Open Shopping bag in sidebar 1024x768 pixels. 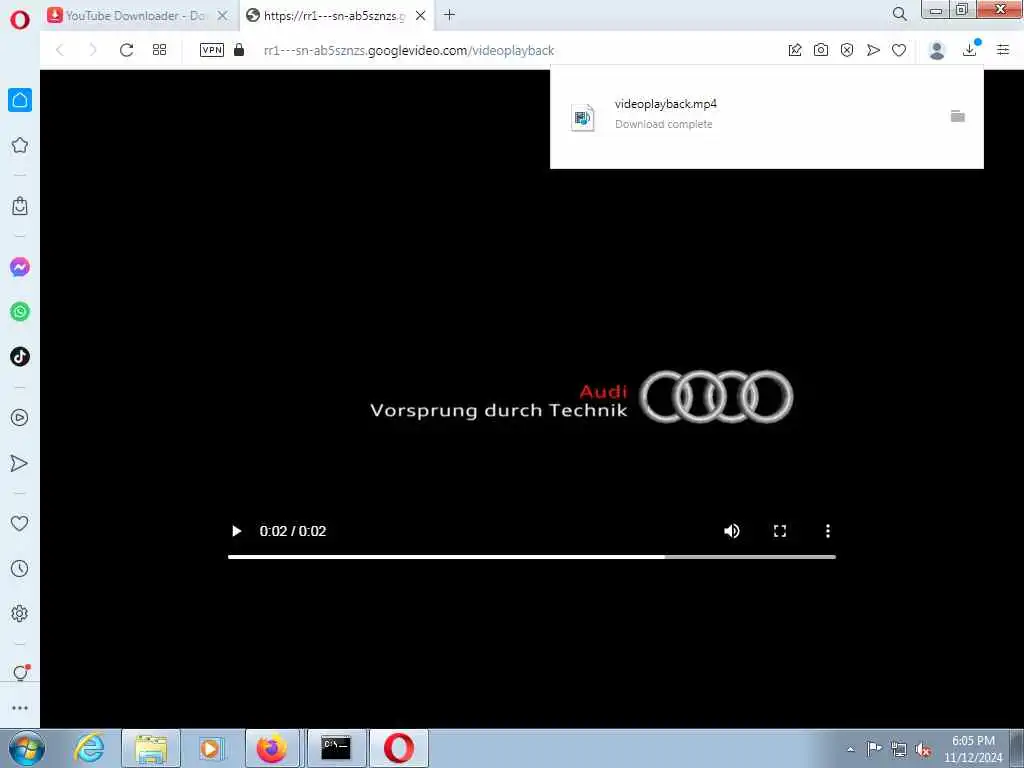[x=20, y=206]
